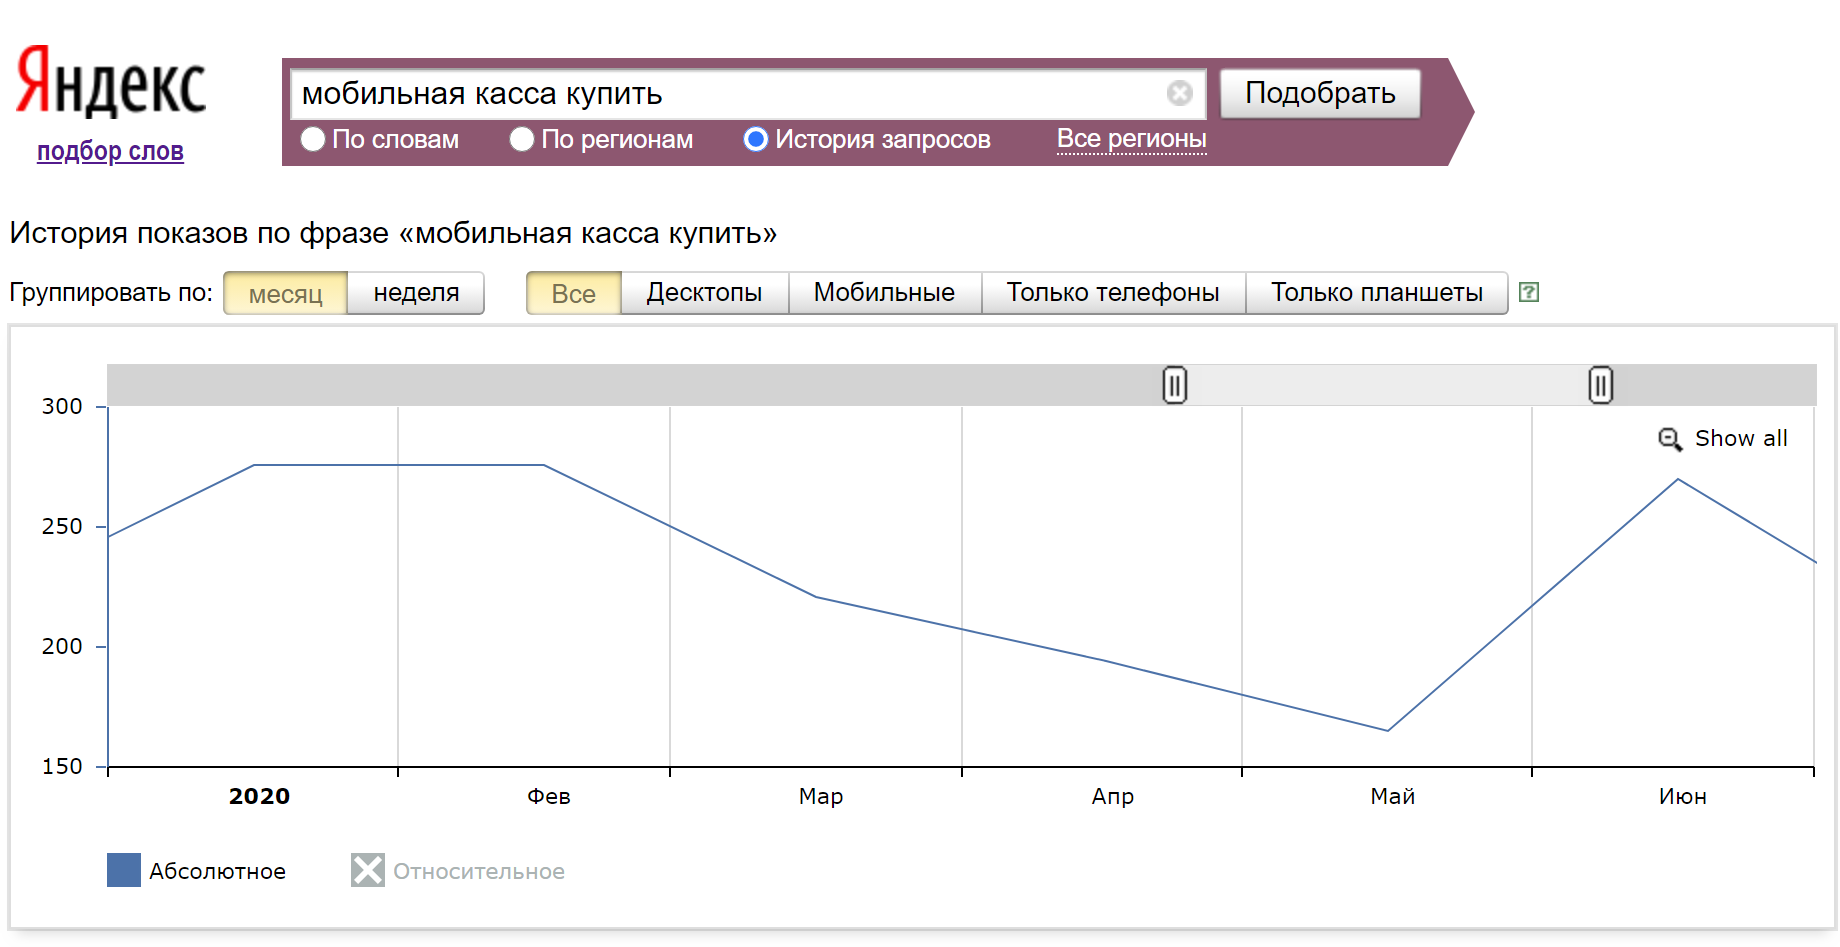Clear the search field with the X icon
The height and width of the screenshot is (947, 1840).
pyautogui.click(x=1179, y=93)
